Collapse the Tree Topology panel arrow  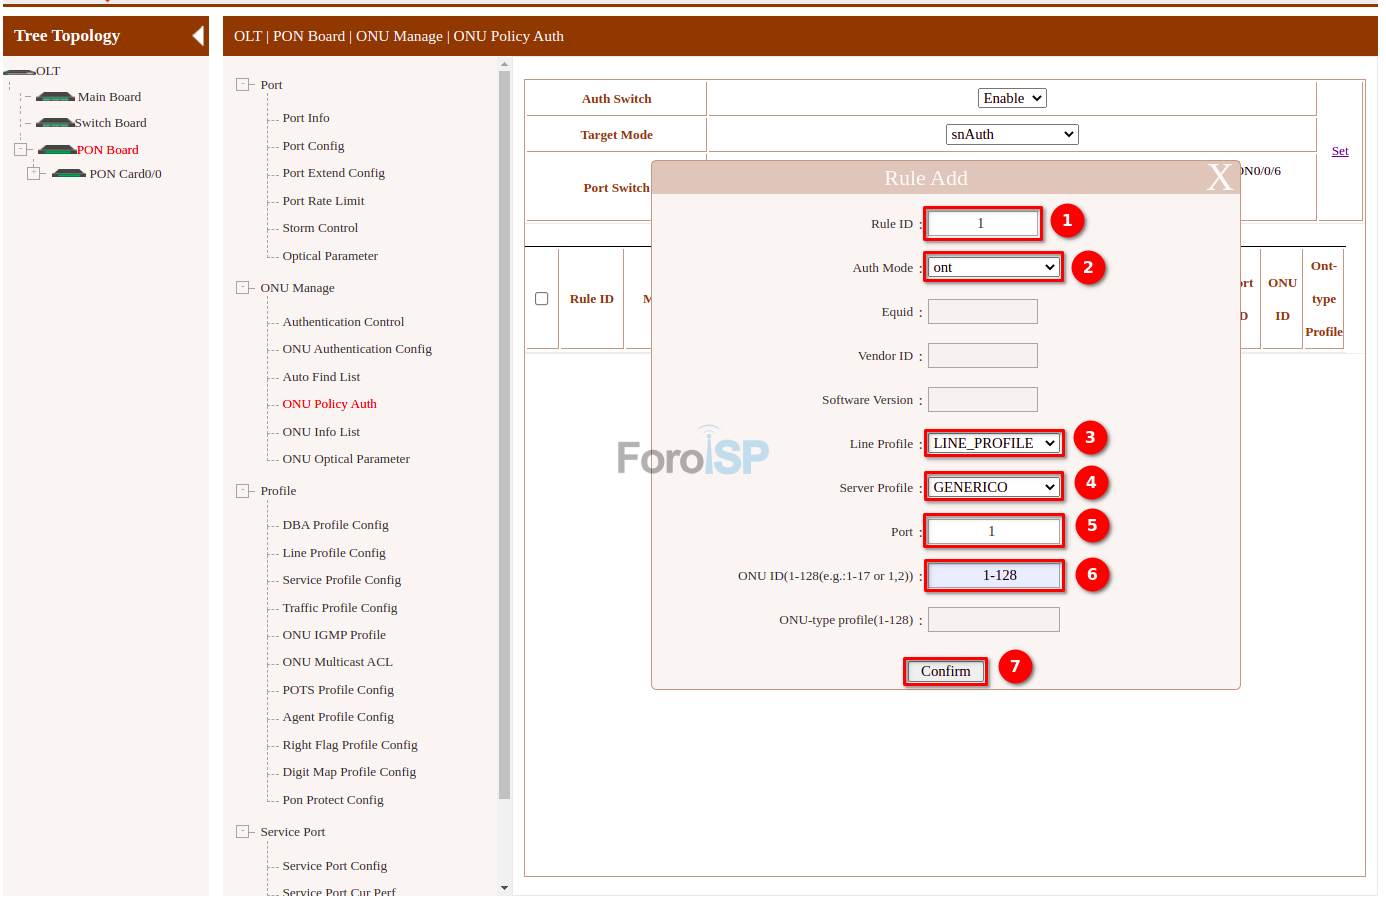(198, 36)
